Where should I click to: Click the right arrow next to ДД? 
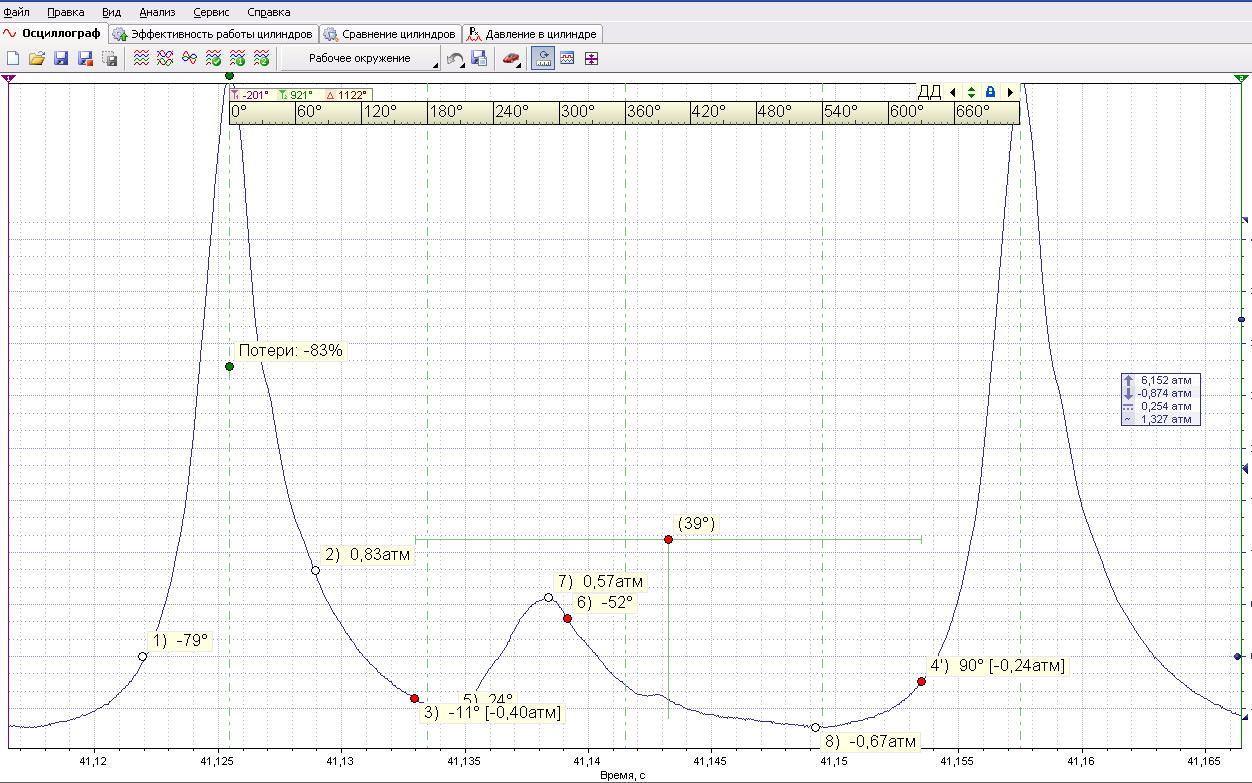(1010, 92)
